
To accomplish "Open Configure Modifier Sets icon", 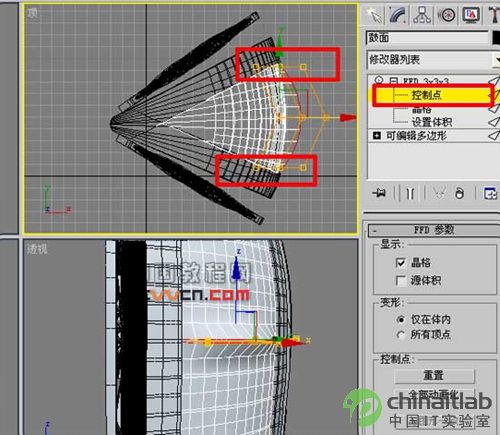I will 490,193.
